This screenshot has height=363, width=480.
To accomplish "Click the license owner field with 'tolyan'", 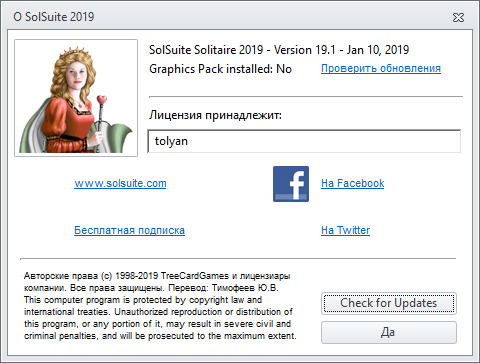I will point(304,141).
